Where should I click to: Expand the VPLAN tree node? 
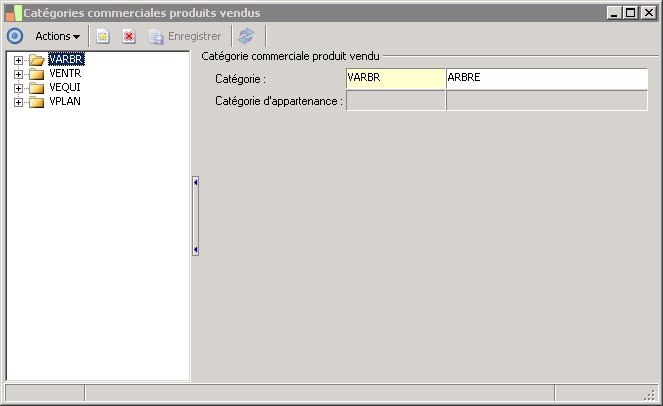point(18,102)
